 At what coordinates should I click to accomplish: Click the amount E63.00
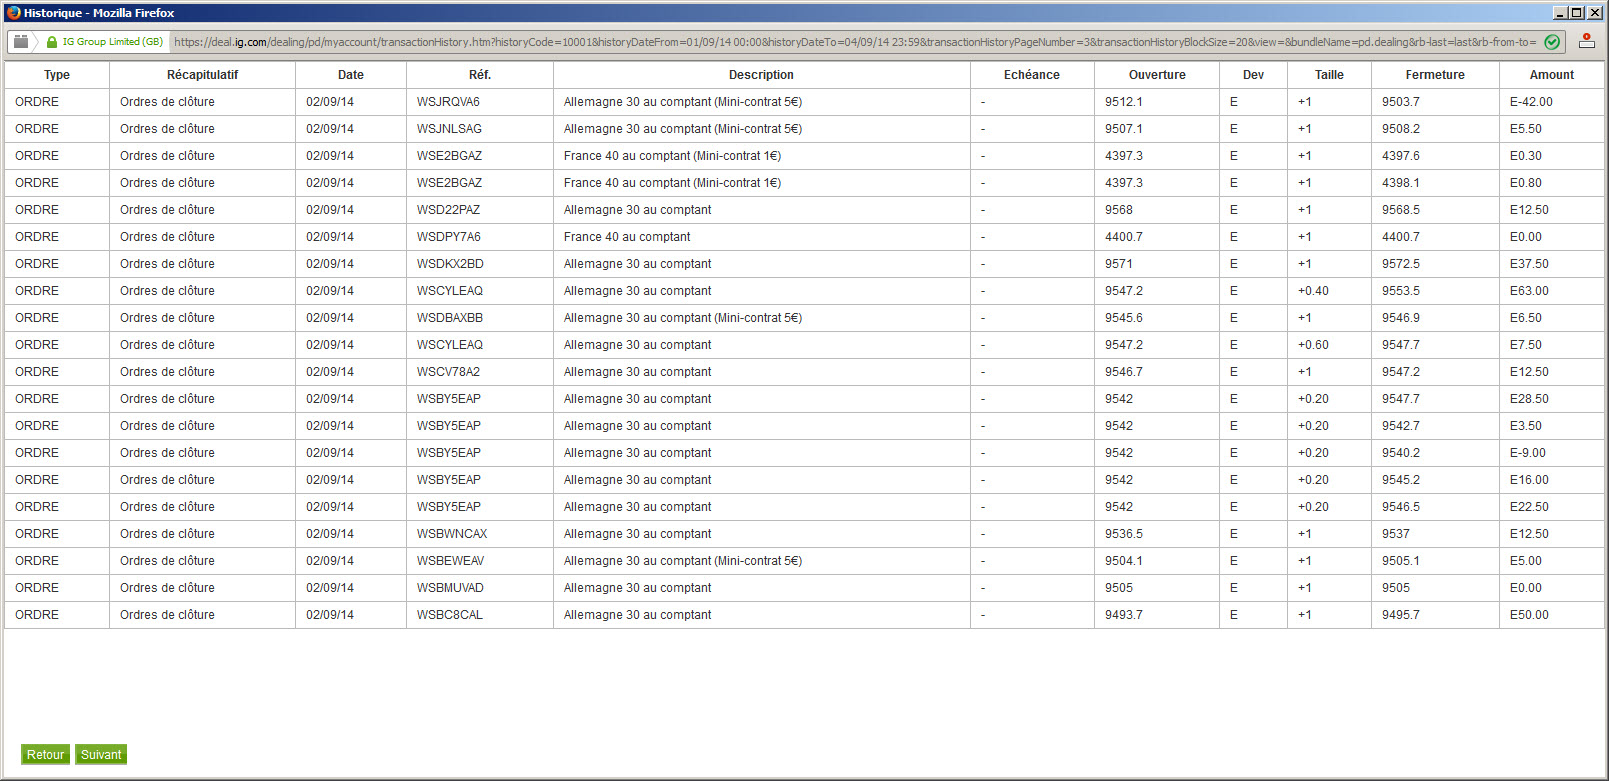click(1529, 291)
